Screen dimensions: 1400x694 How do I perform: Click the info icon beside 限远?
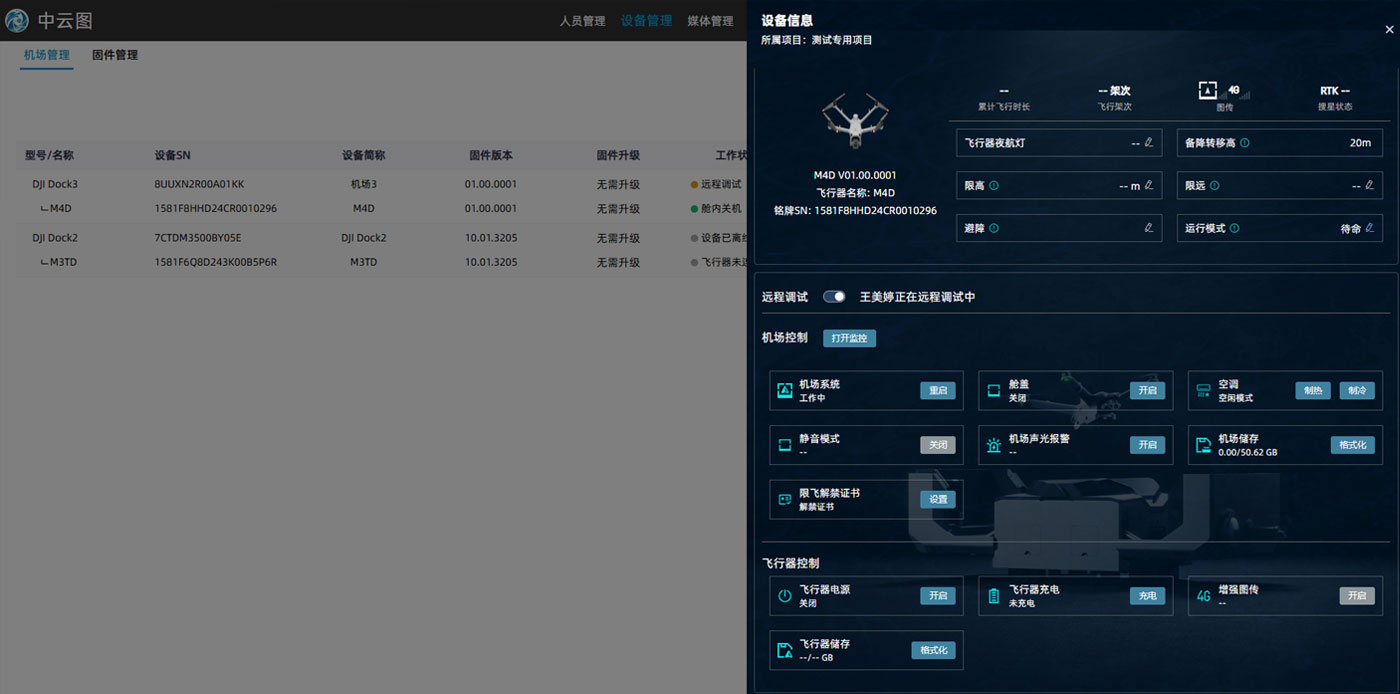coord(1215,185)
